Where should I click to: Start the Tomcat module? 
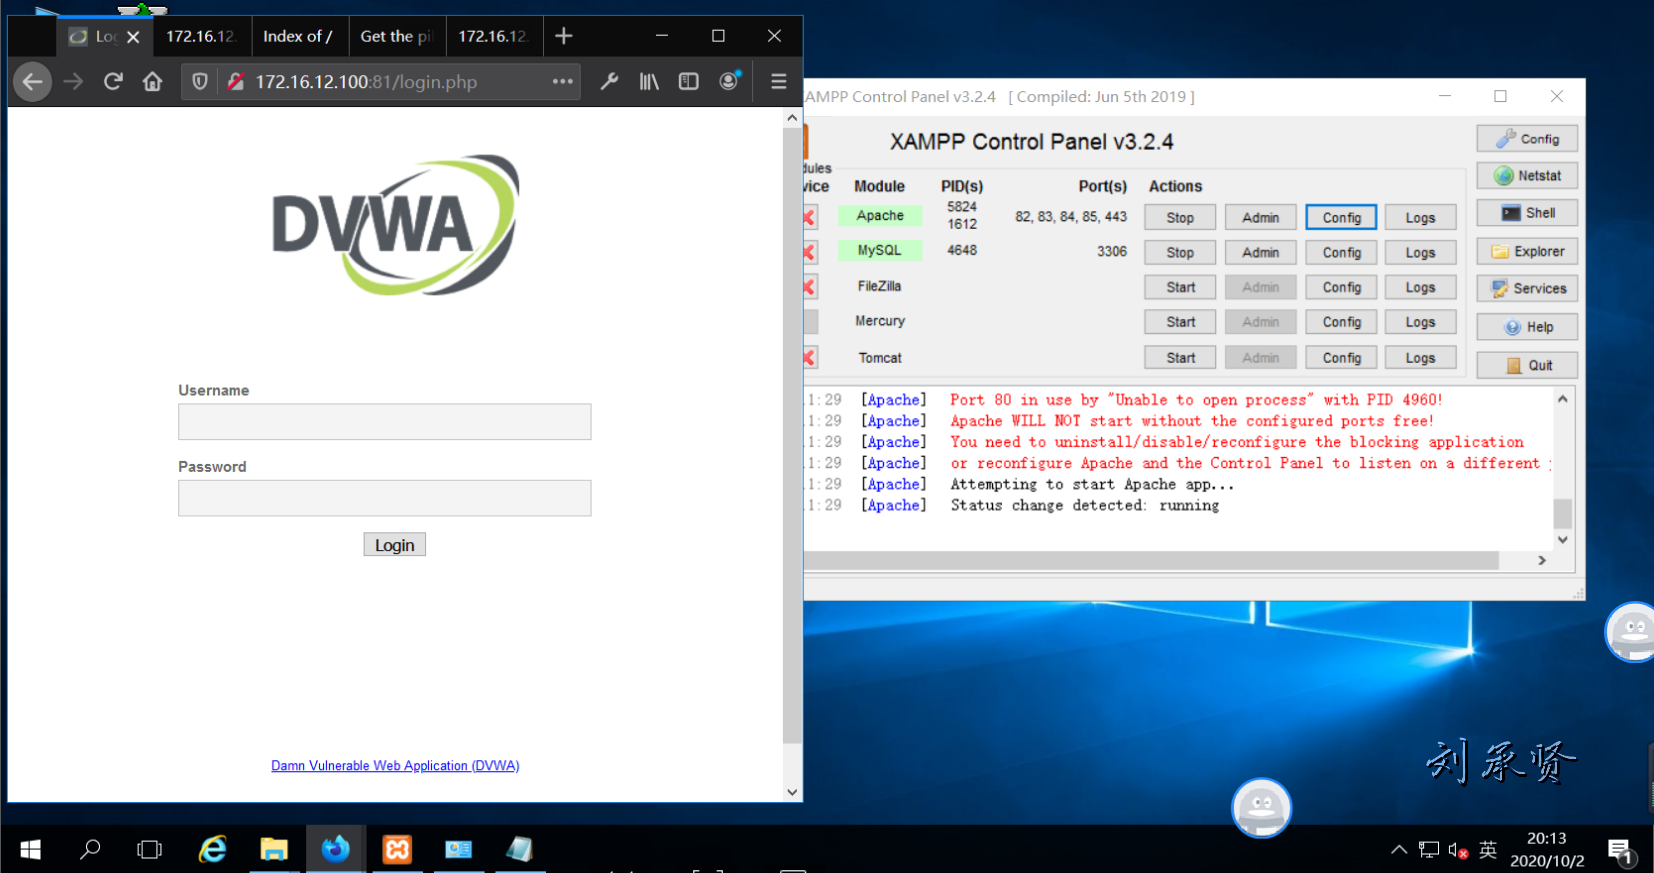pos(1180,358)
